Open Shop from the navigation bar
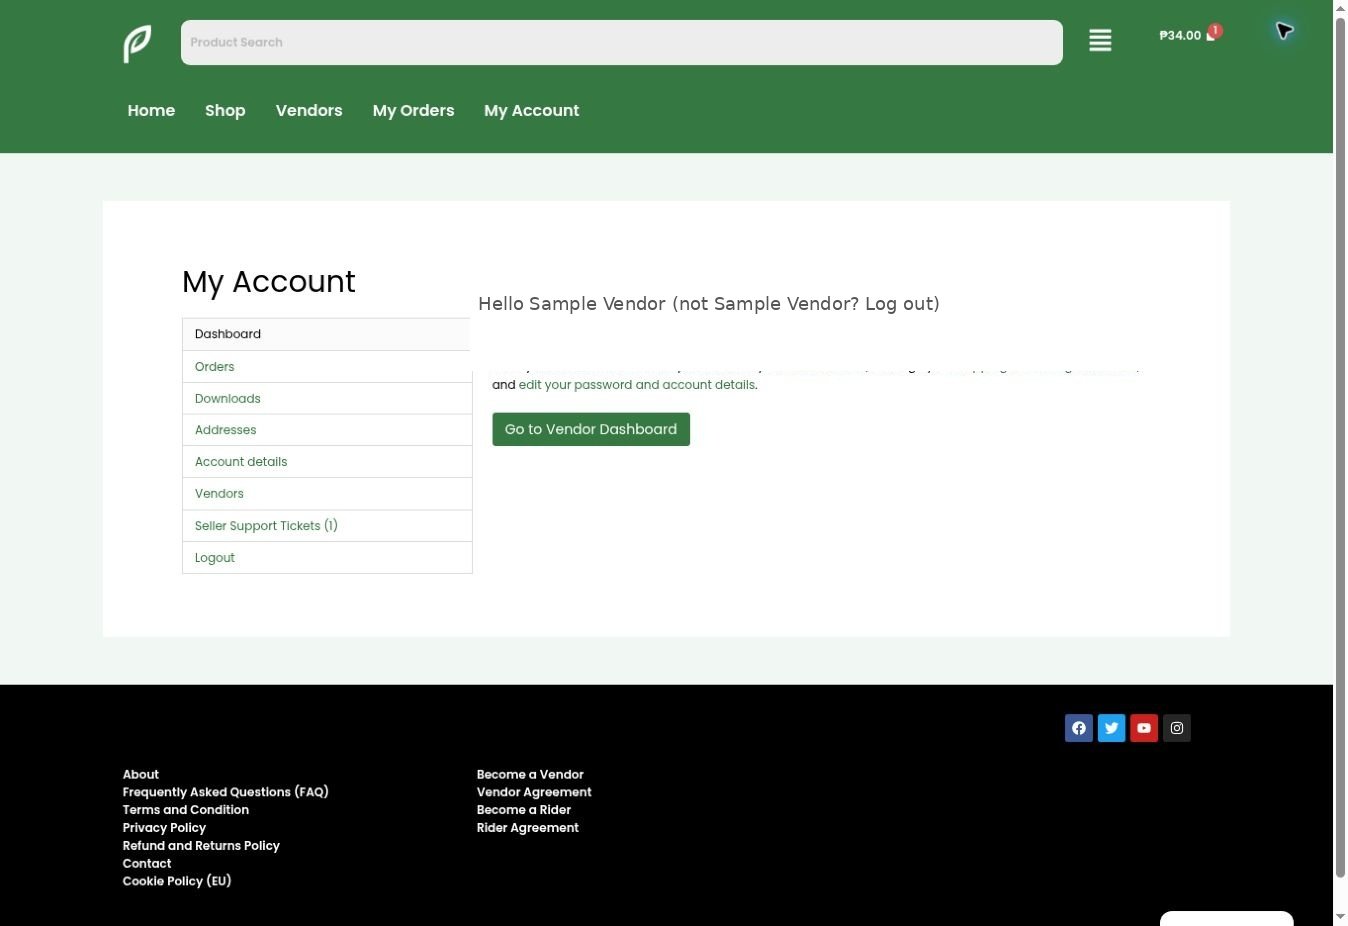 click(225, 111)
